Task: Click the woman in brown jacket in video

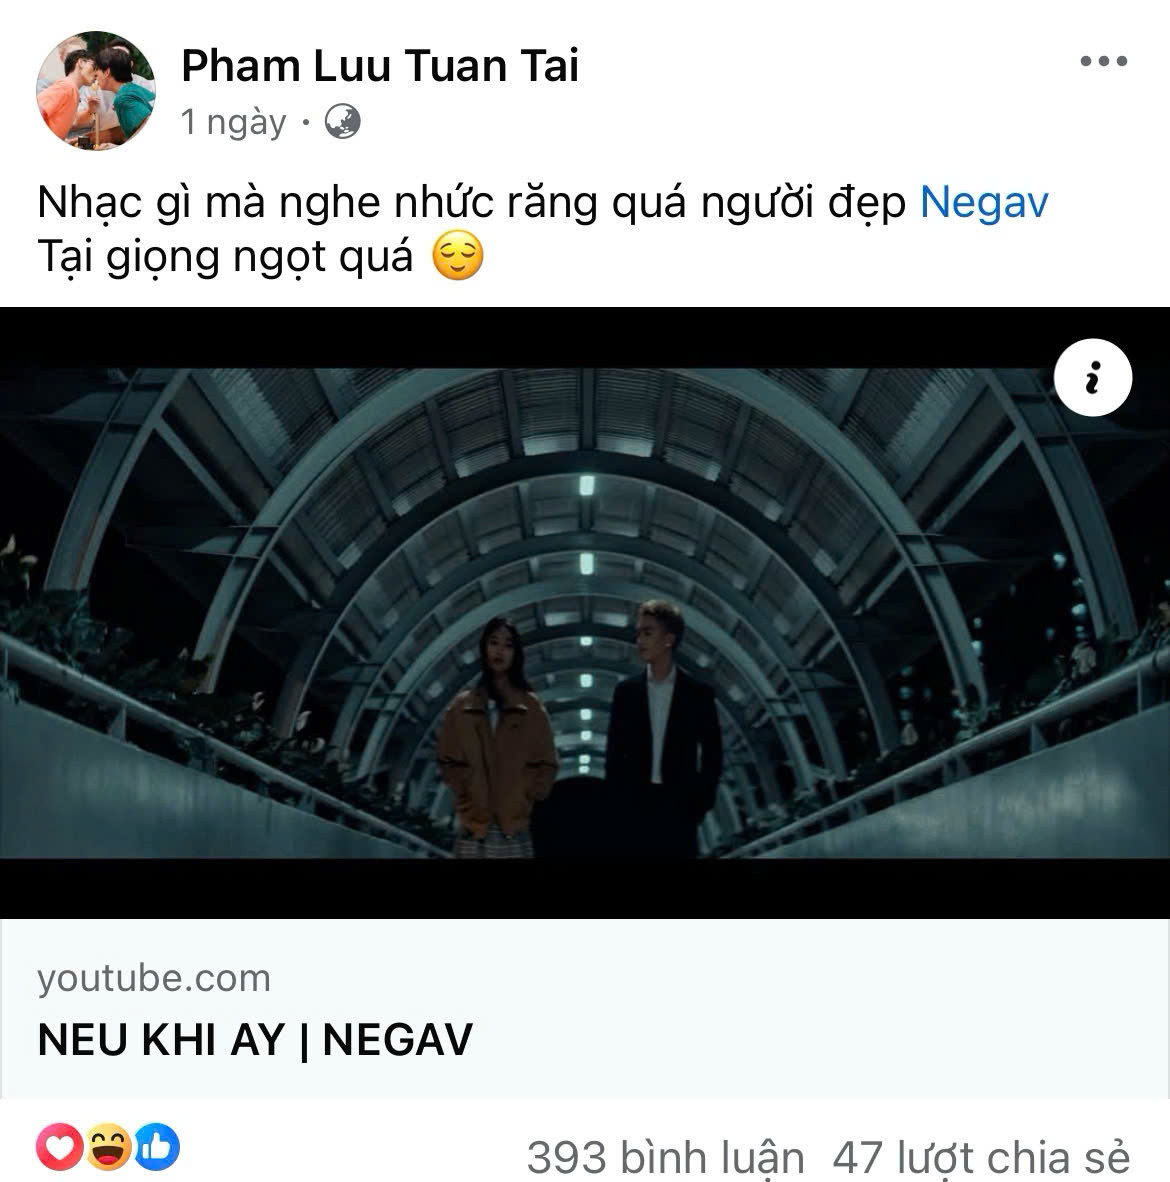Action: click(496, 737)
